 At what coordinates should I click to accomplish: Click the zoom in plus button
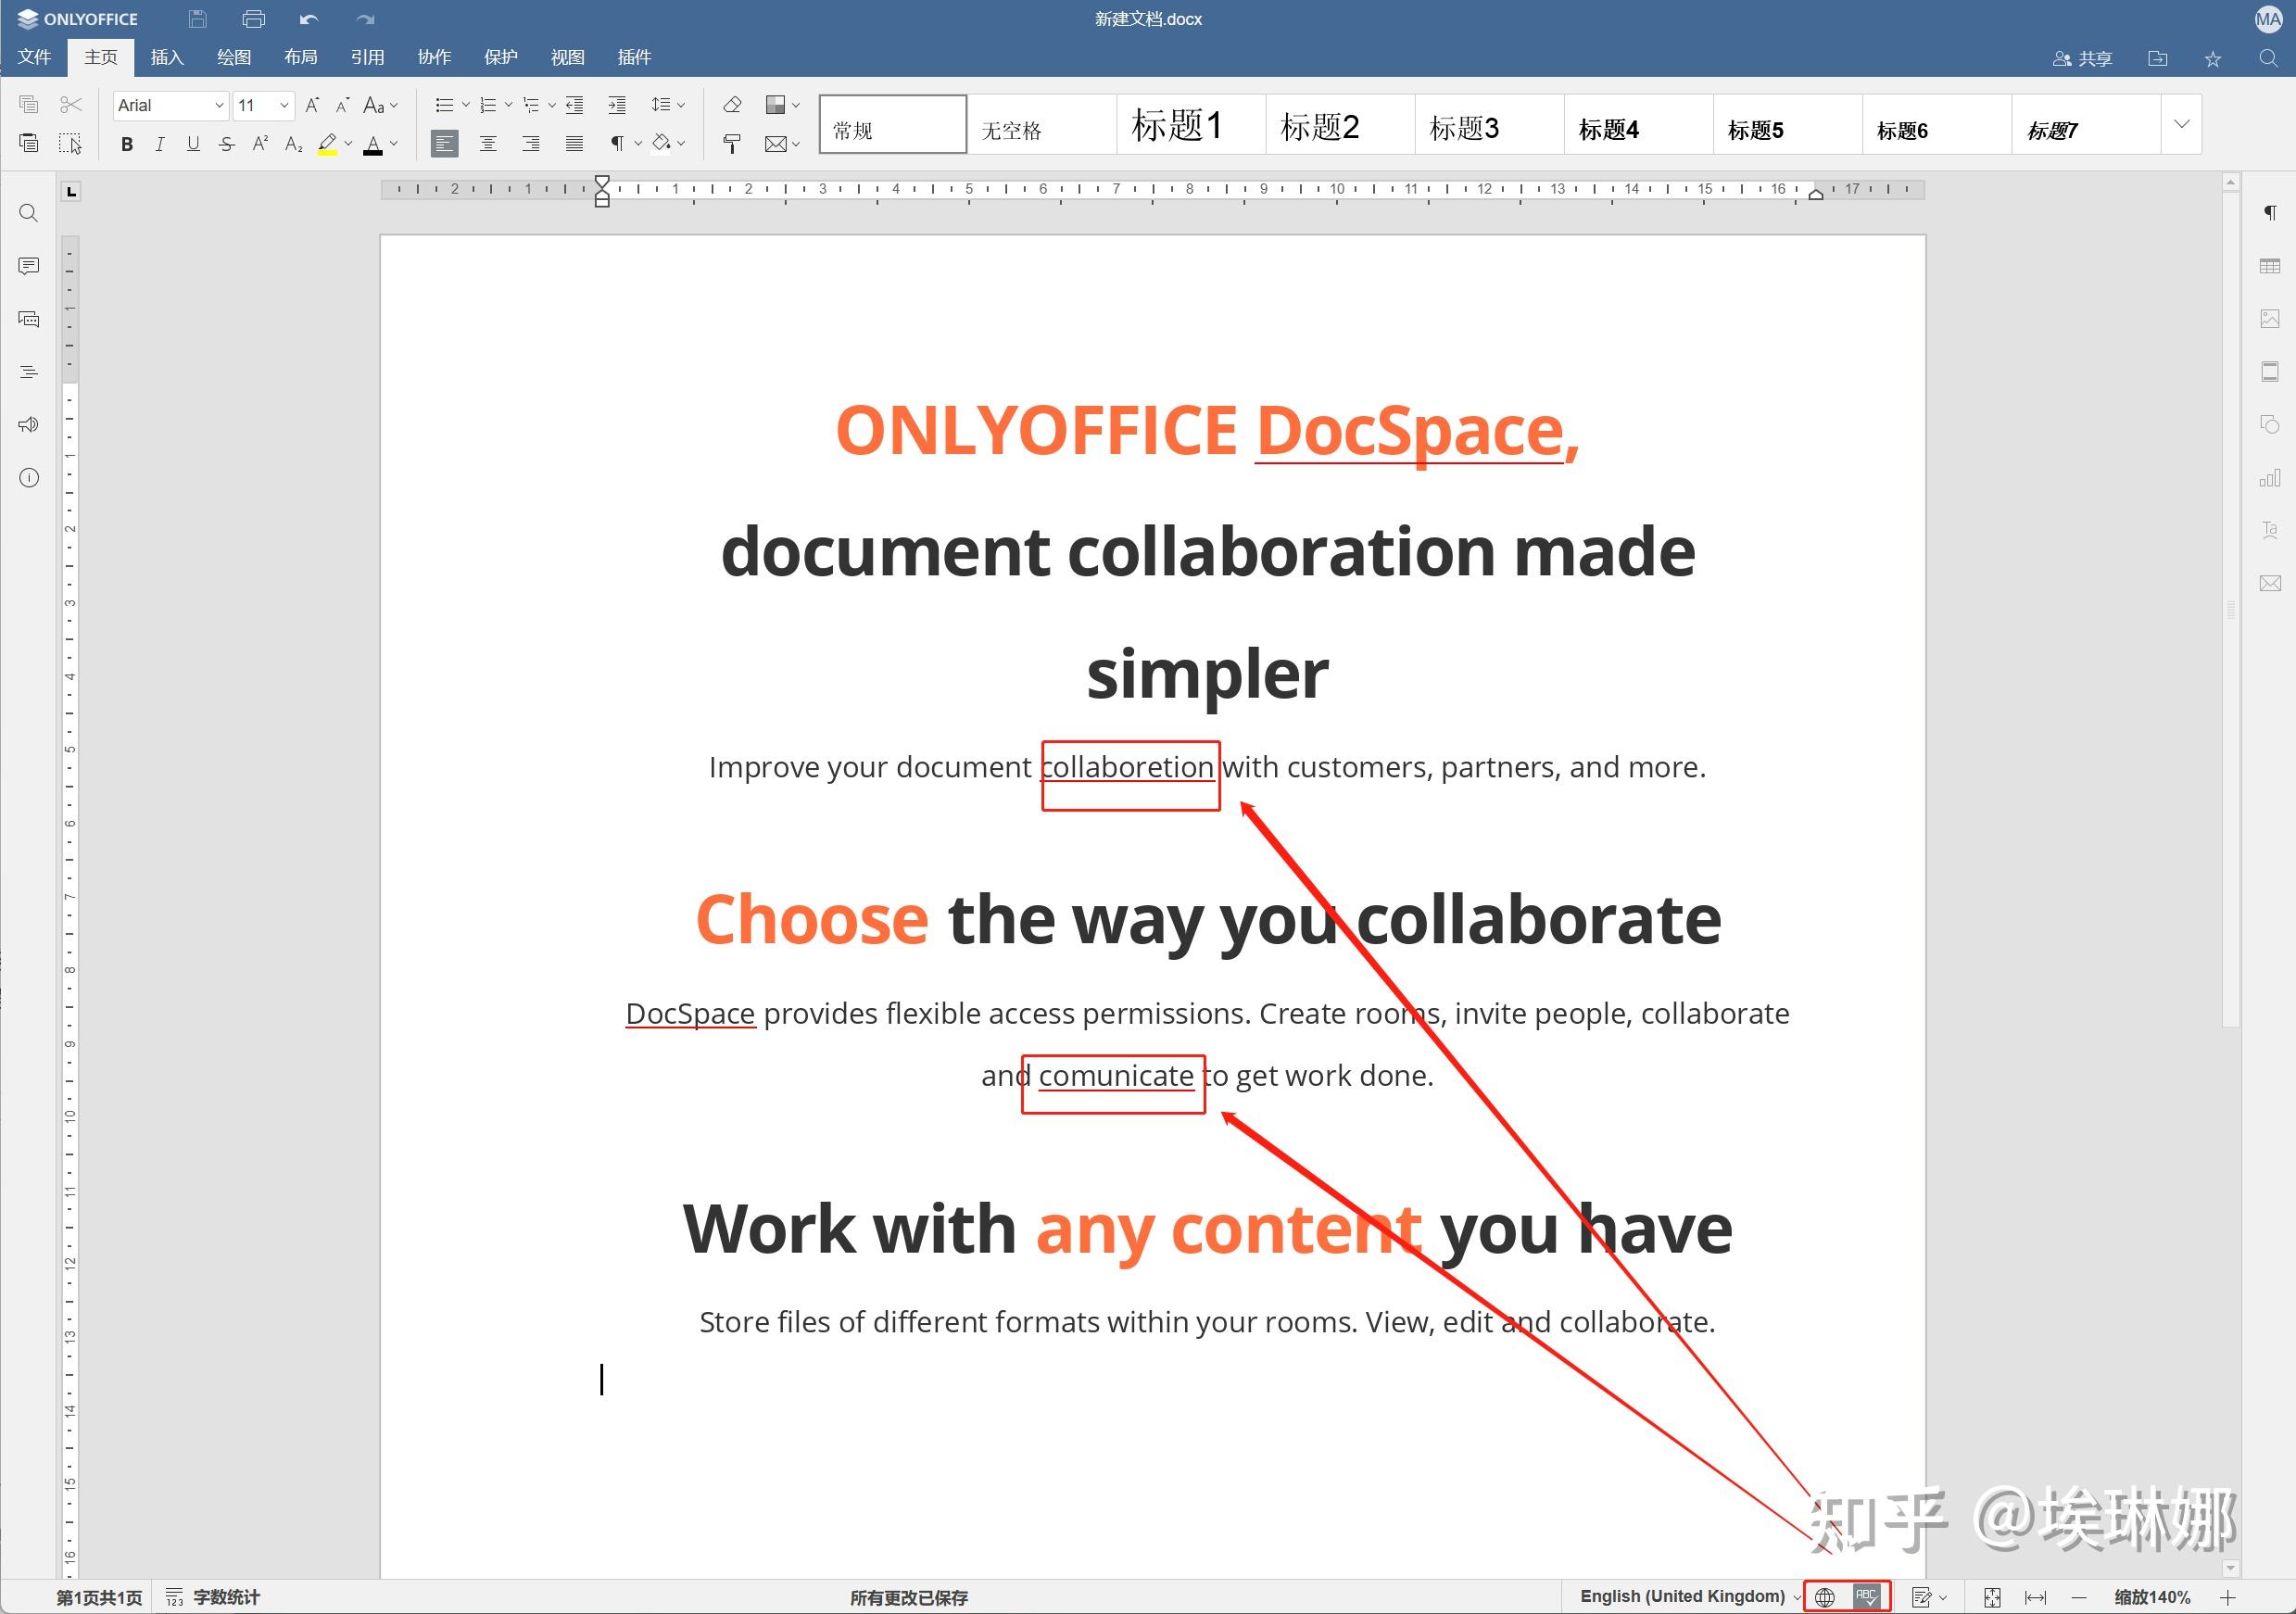[2228, 1597]
